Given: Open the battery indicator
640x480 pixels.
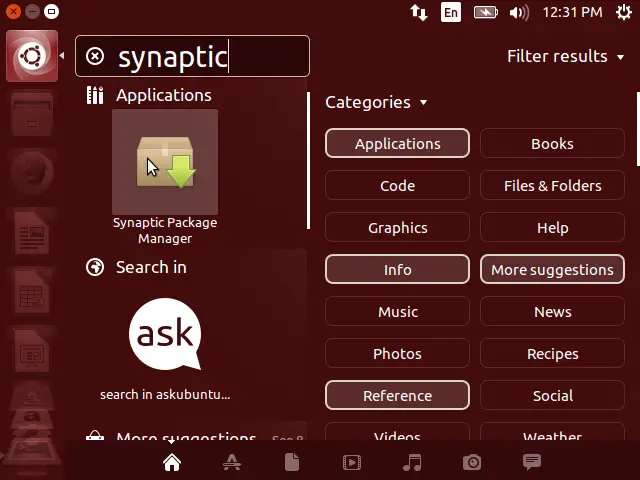Looking at the screenshot, I should click(485, 12).
